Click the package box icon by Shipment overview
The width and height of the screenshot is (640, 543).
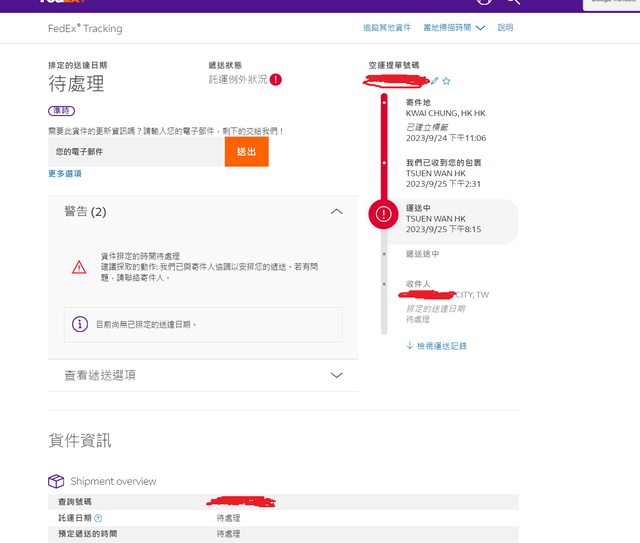point(56,481)
